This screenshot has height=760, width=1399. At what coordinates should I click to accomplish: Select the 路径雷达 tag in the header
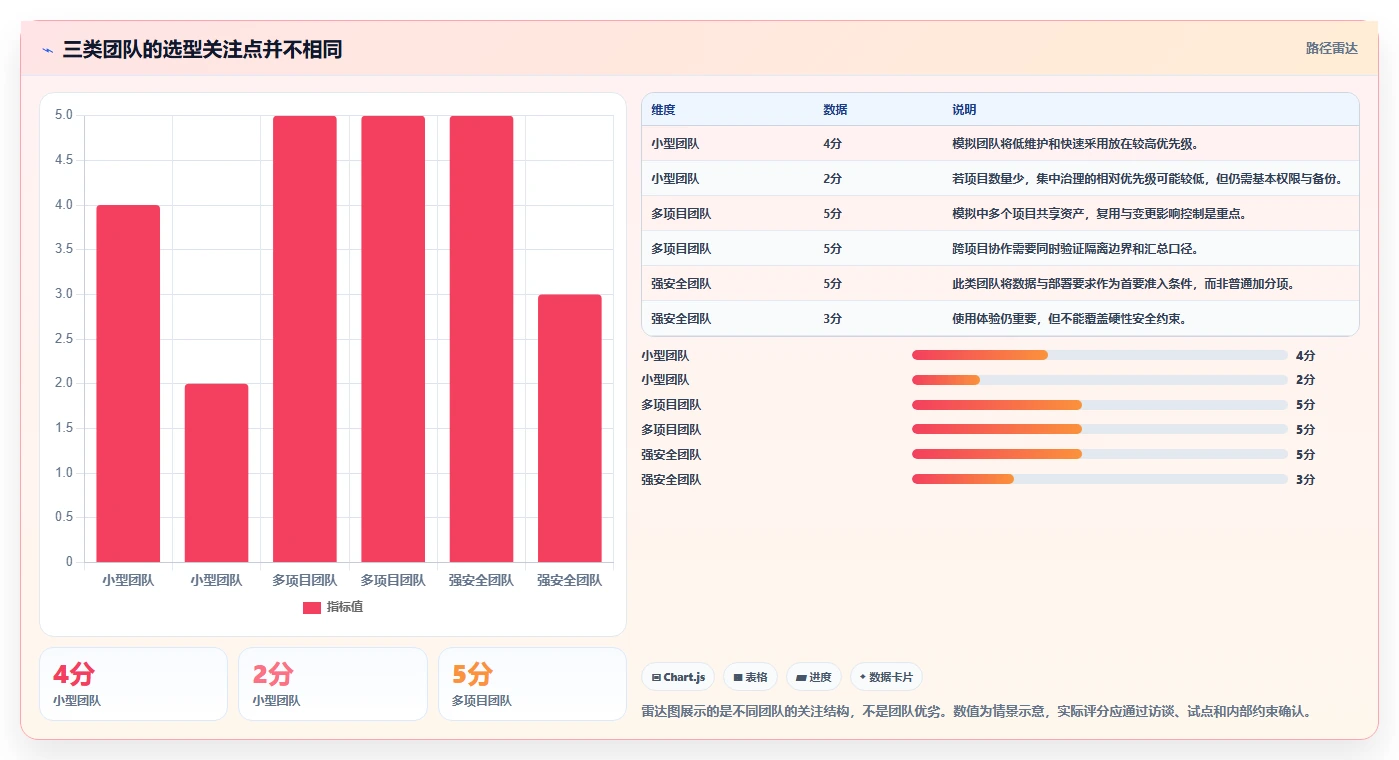(x=1331, y=48)
